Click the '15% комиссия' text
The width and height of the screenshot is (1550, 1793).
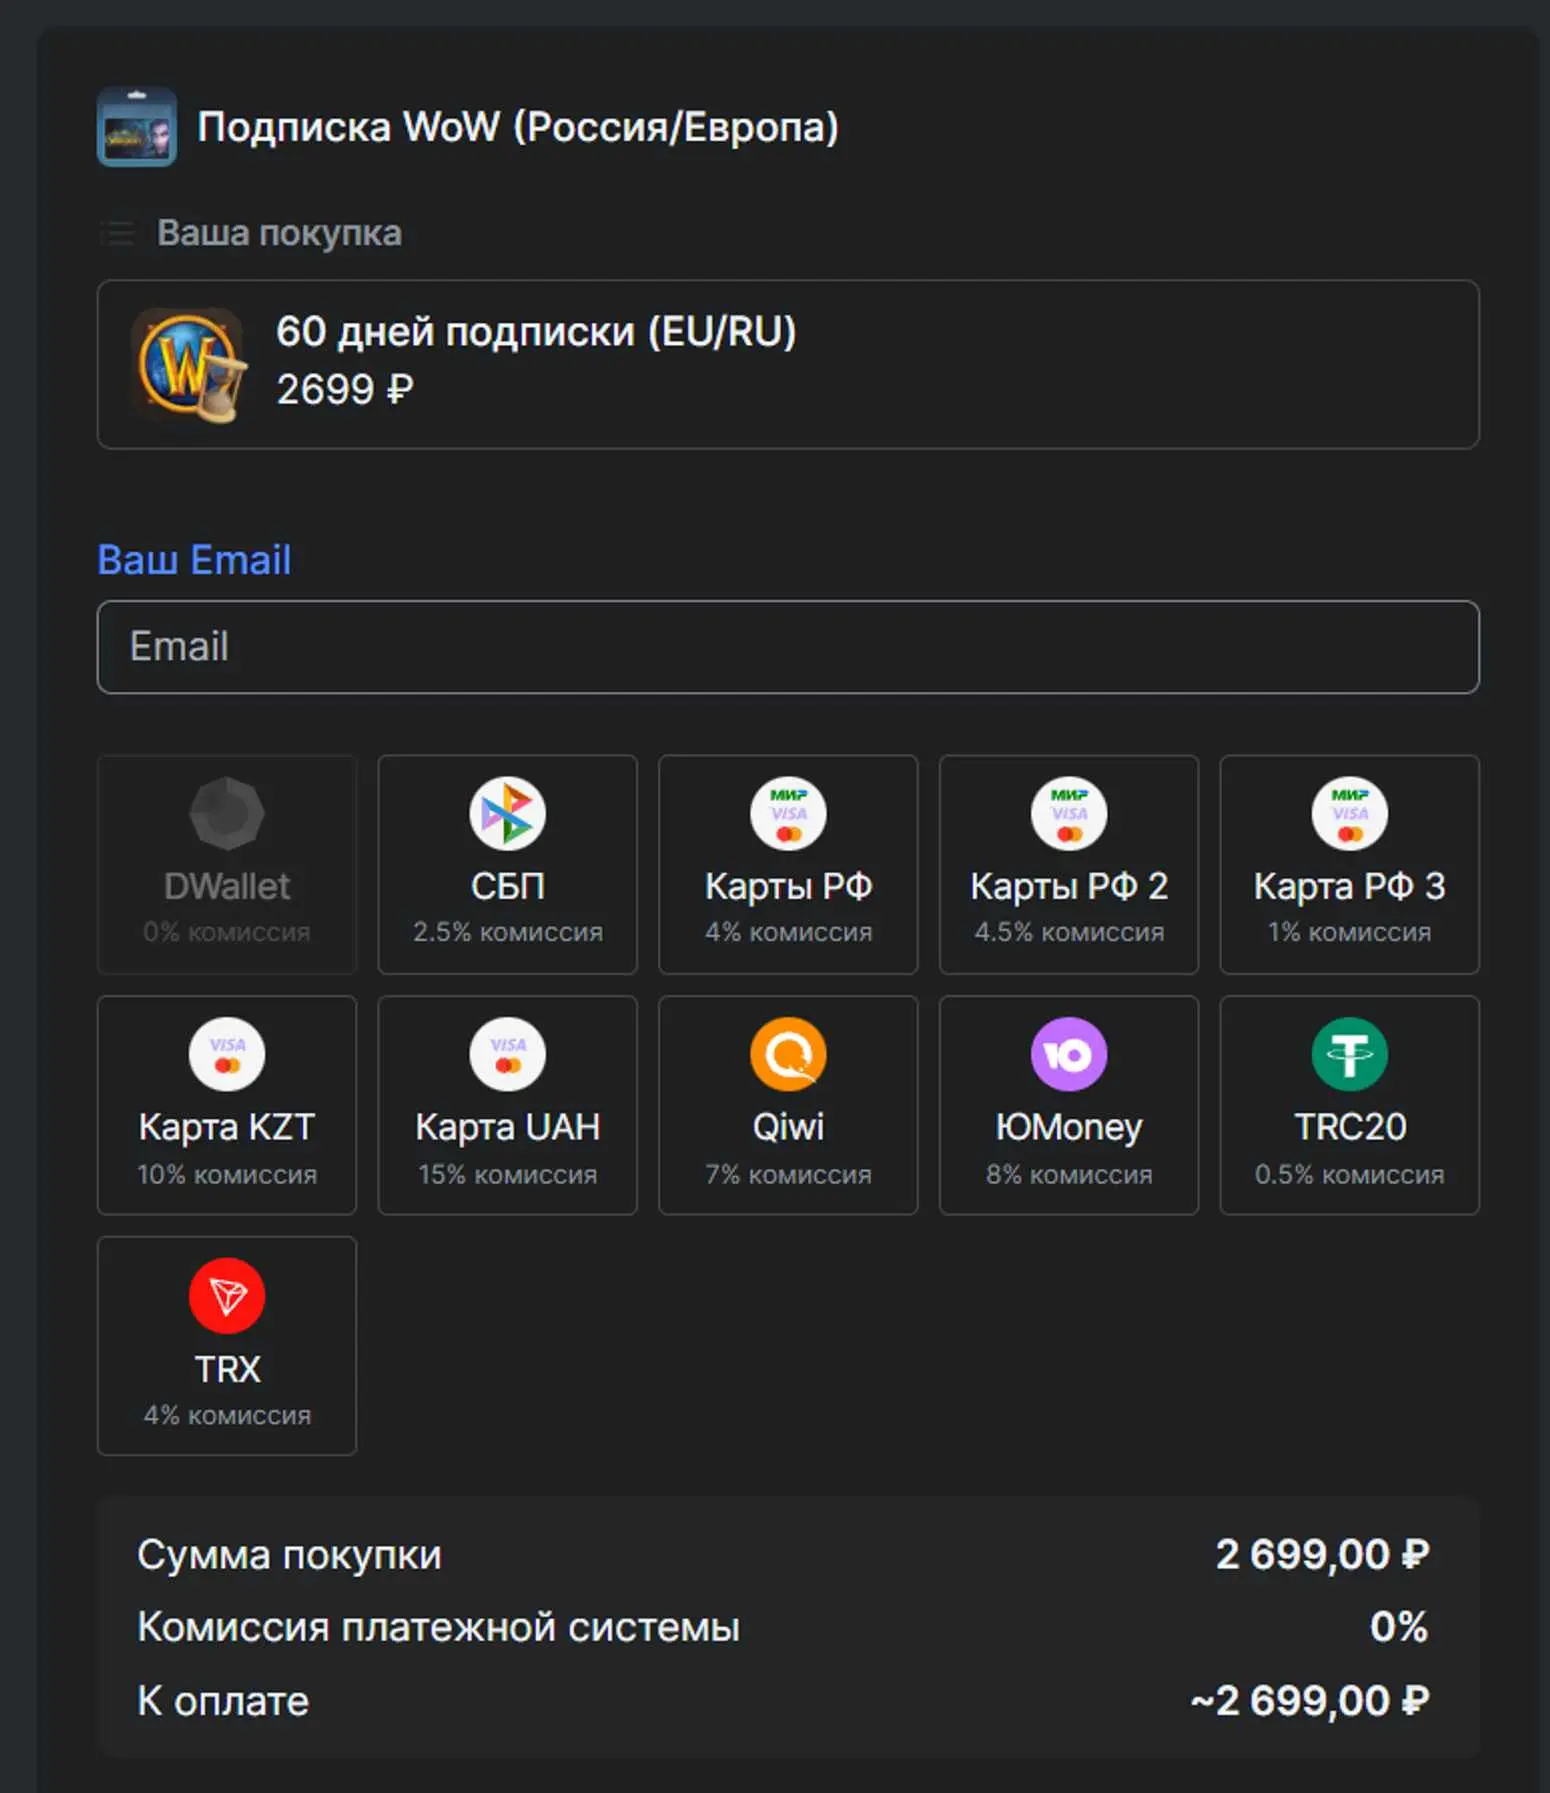pyautogui.click(x=507, y=1174)
